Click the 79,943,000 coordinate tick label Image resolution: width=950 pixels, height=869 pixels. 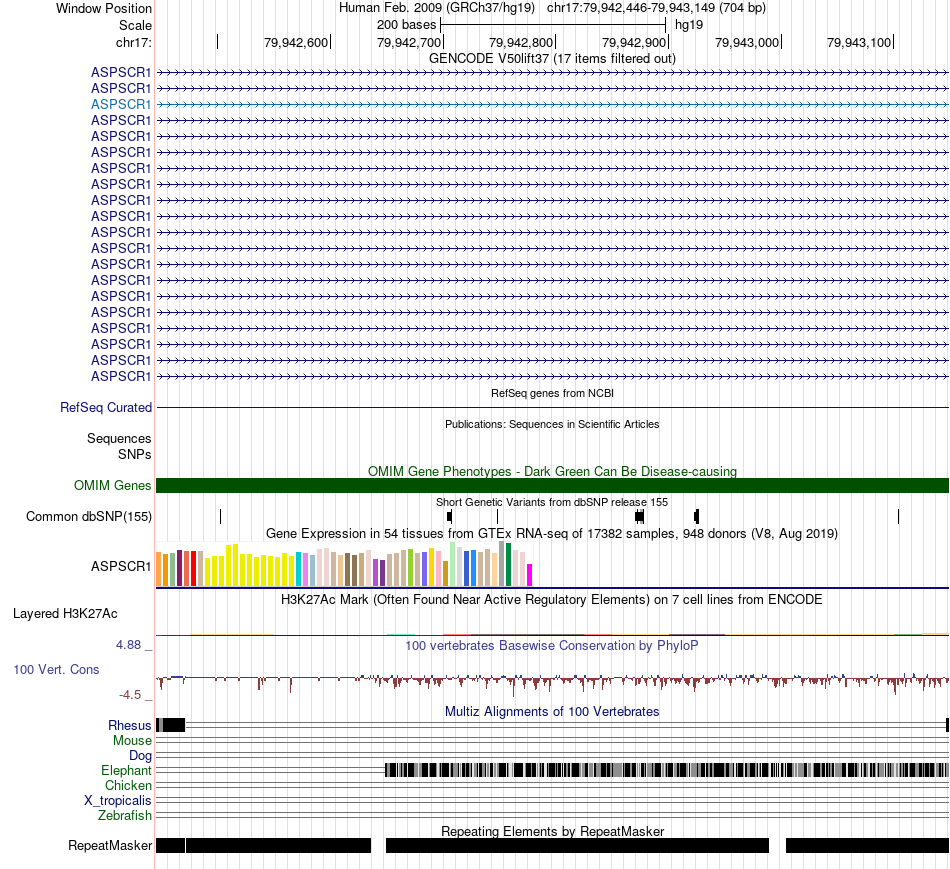[x=747, y=42]
